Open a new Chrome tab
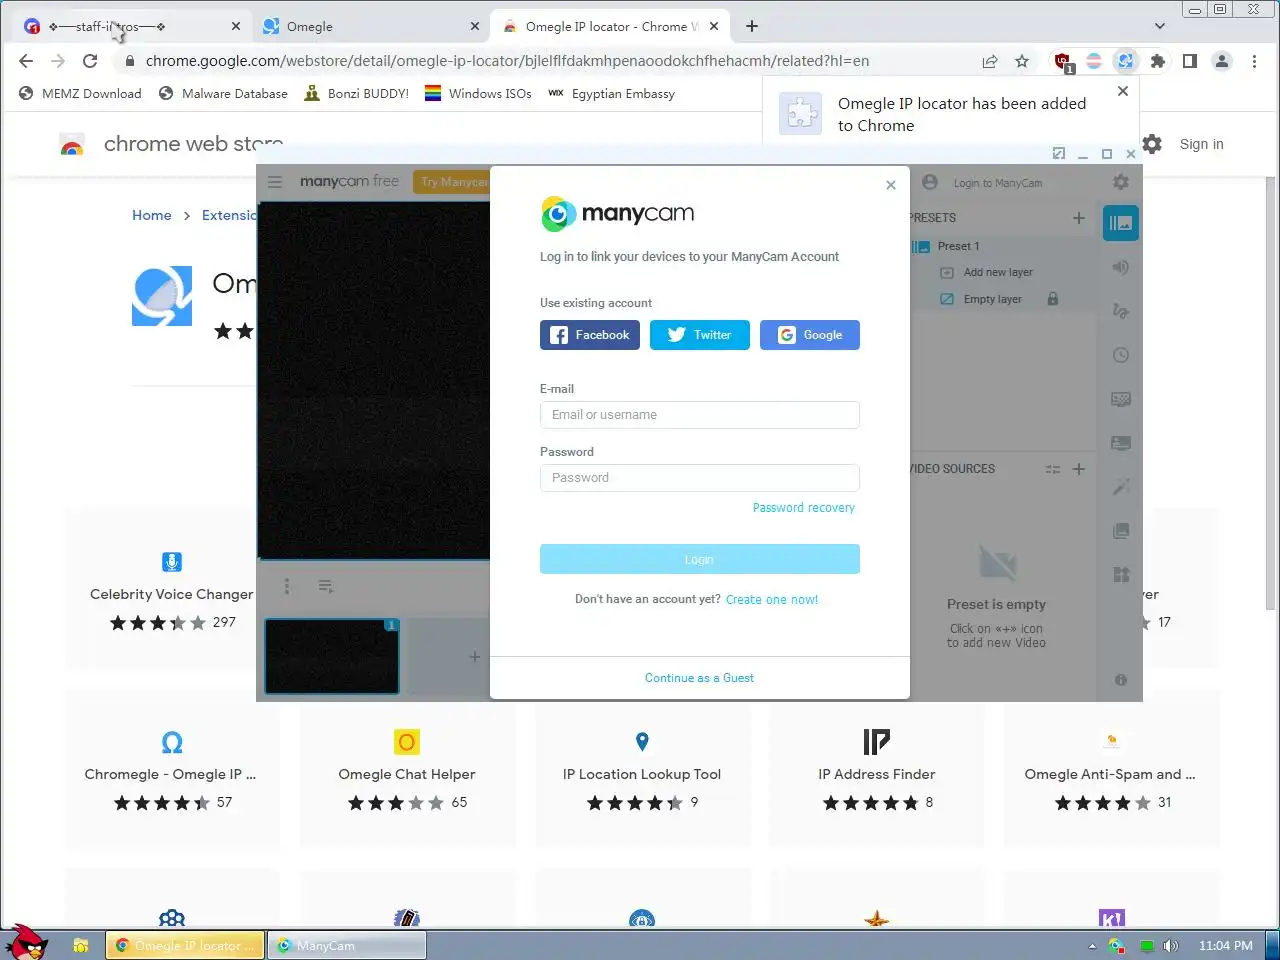The height and width of the screenshot is (960, 1280). coord(752,26)
